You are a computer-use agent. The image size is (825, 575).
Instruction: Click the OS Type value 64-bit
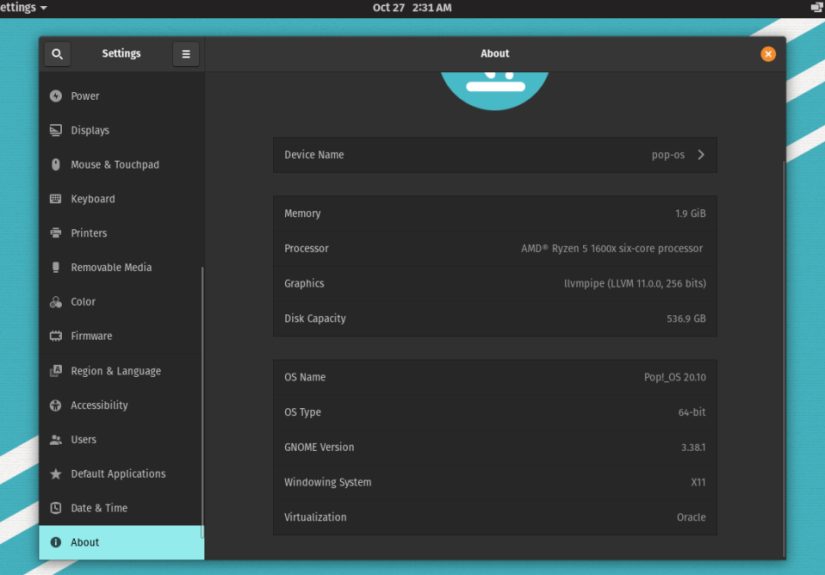692,412
